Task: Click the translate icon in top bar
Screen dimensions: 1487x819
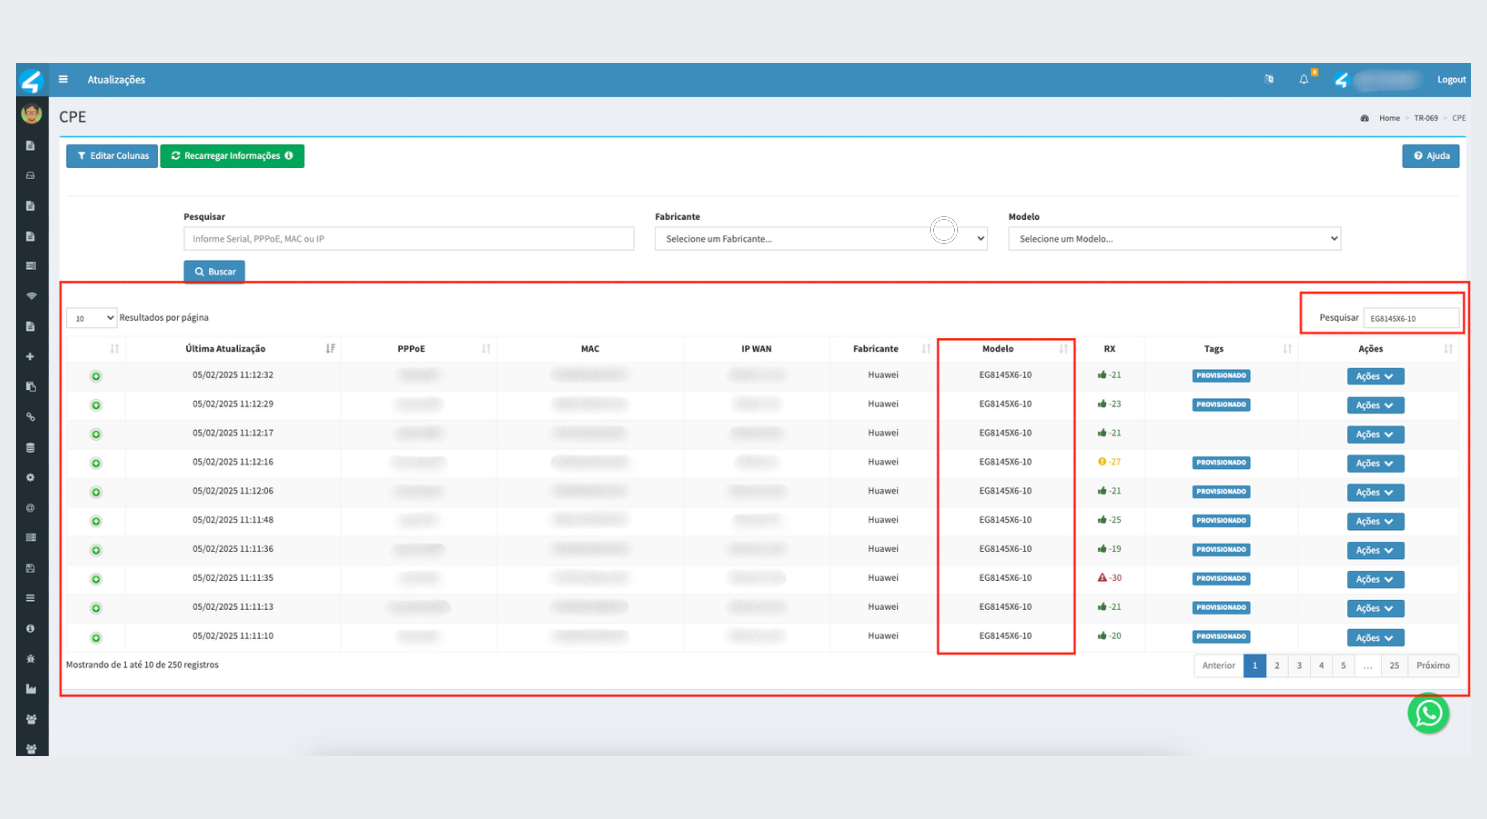Action: (1269, 80)
